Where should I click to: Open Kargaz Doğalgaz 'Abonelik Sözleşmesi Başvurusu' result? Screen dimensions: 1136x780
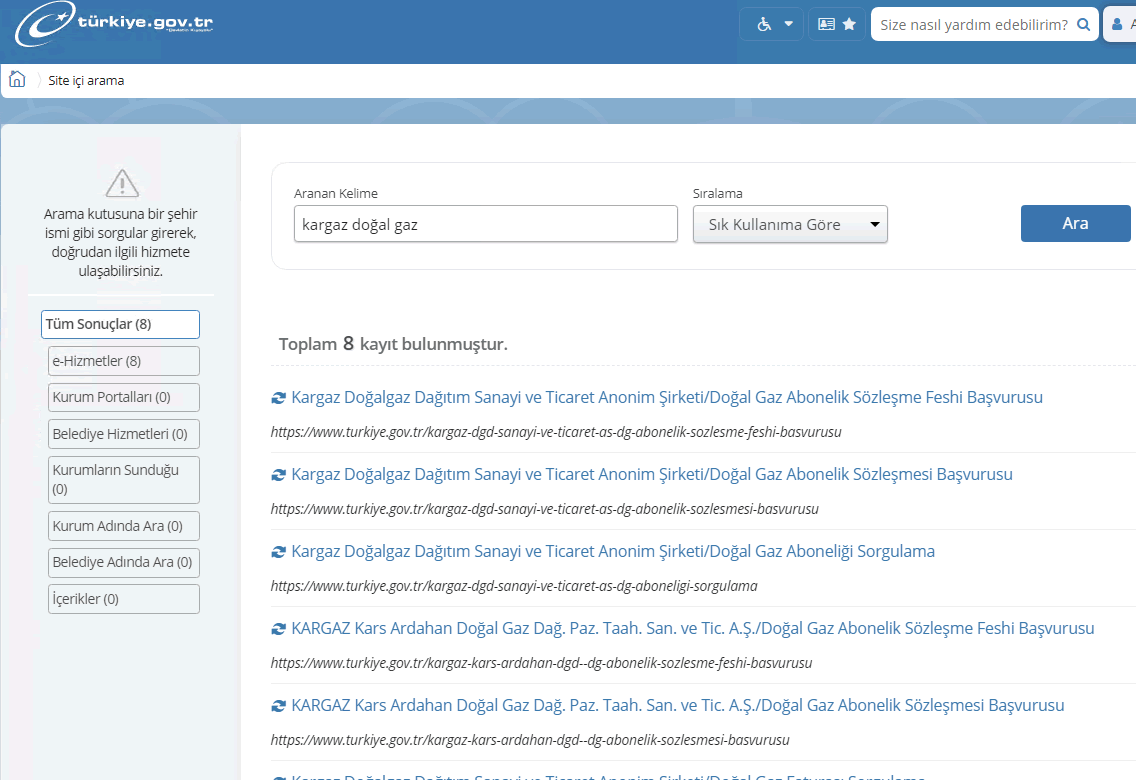coord(652,474)
